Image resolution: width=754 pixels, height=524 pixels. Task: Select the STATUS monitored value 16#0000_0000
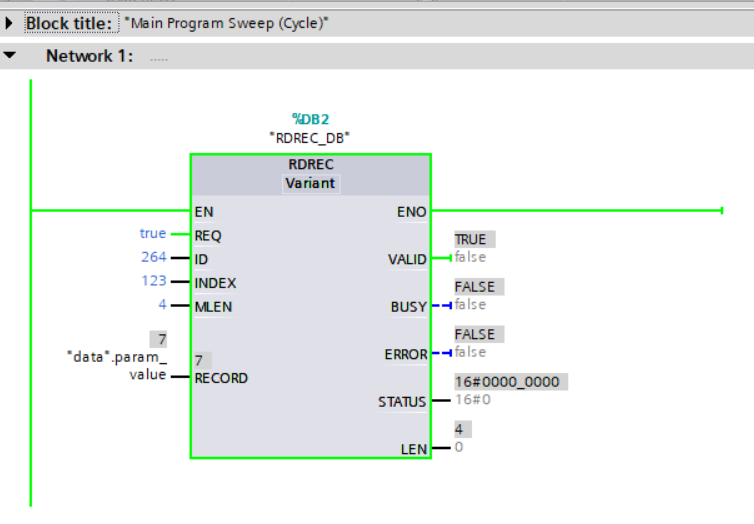tap(512, 382)
